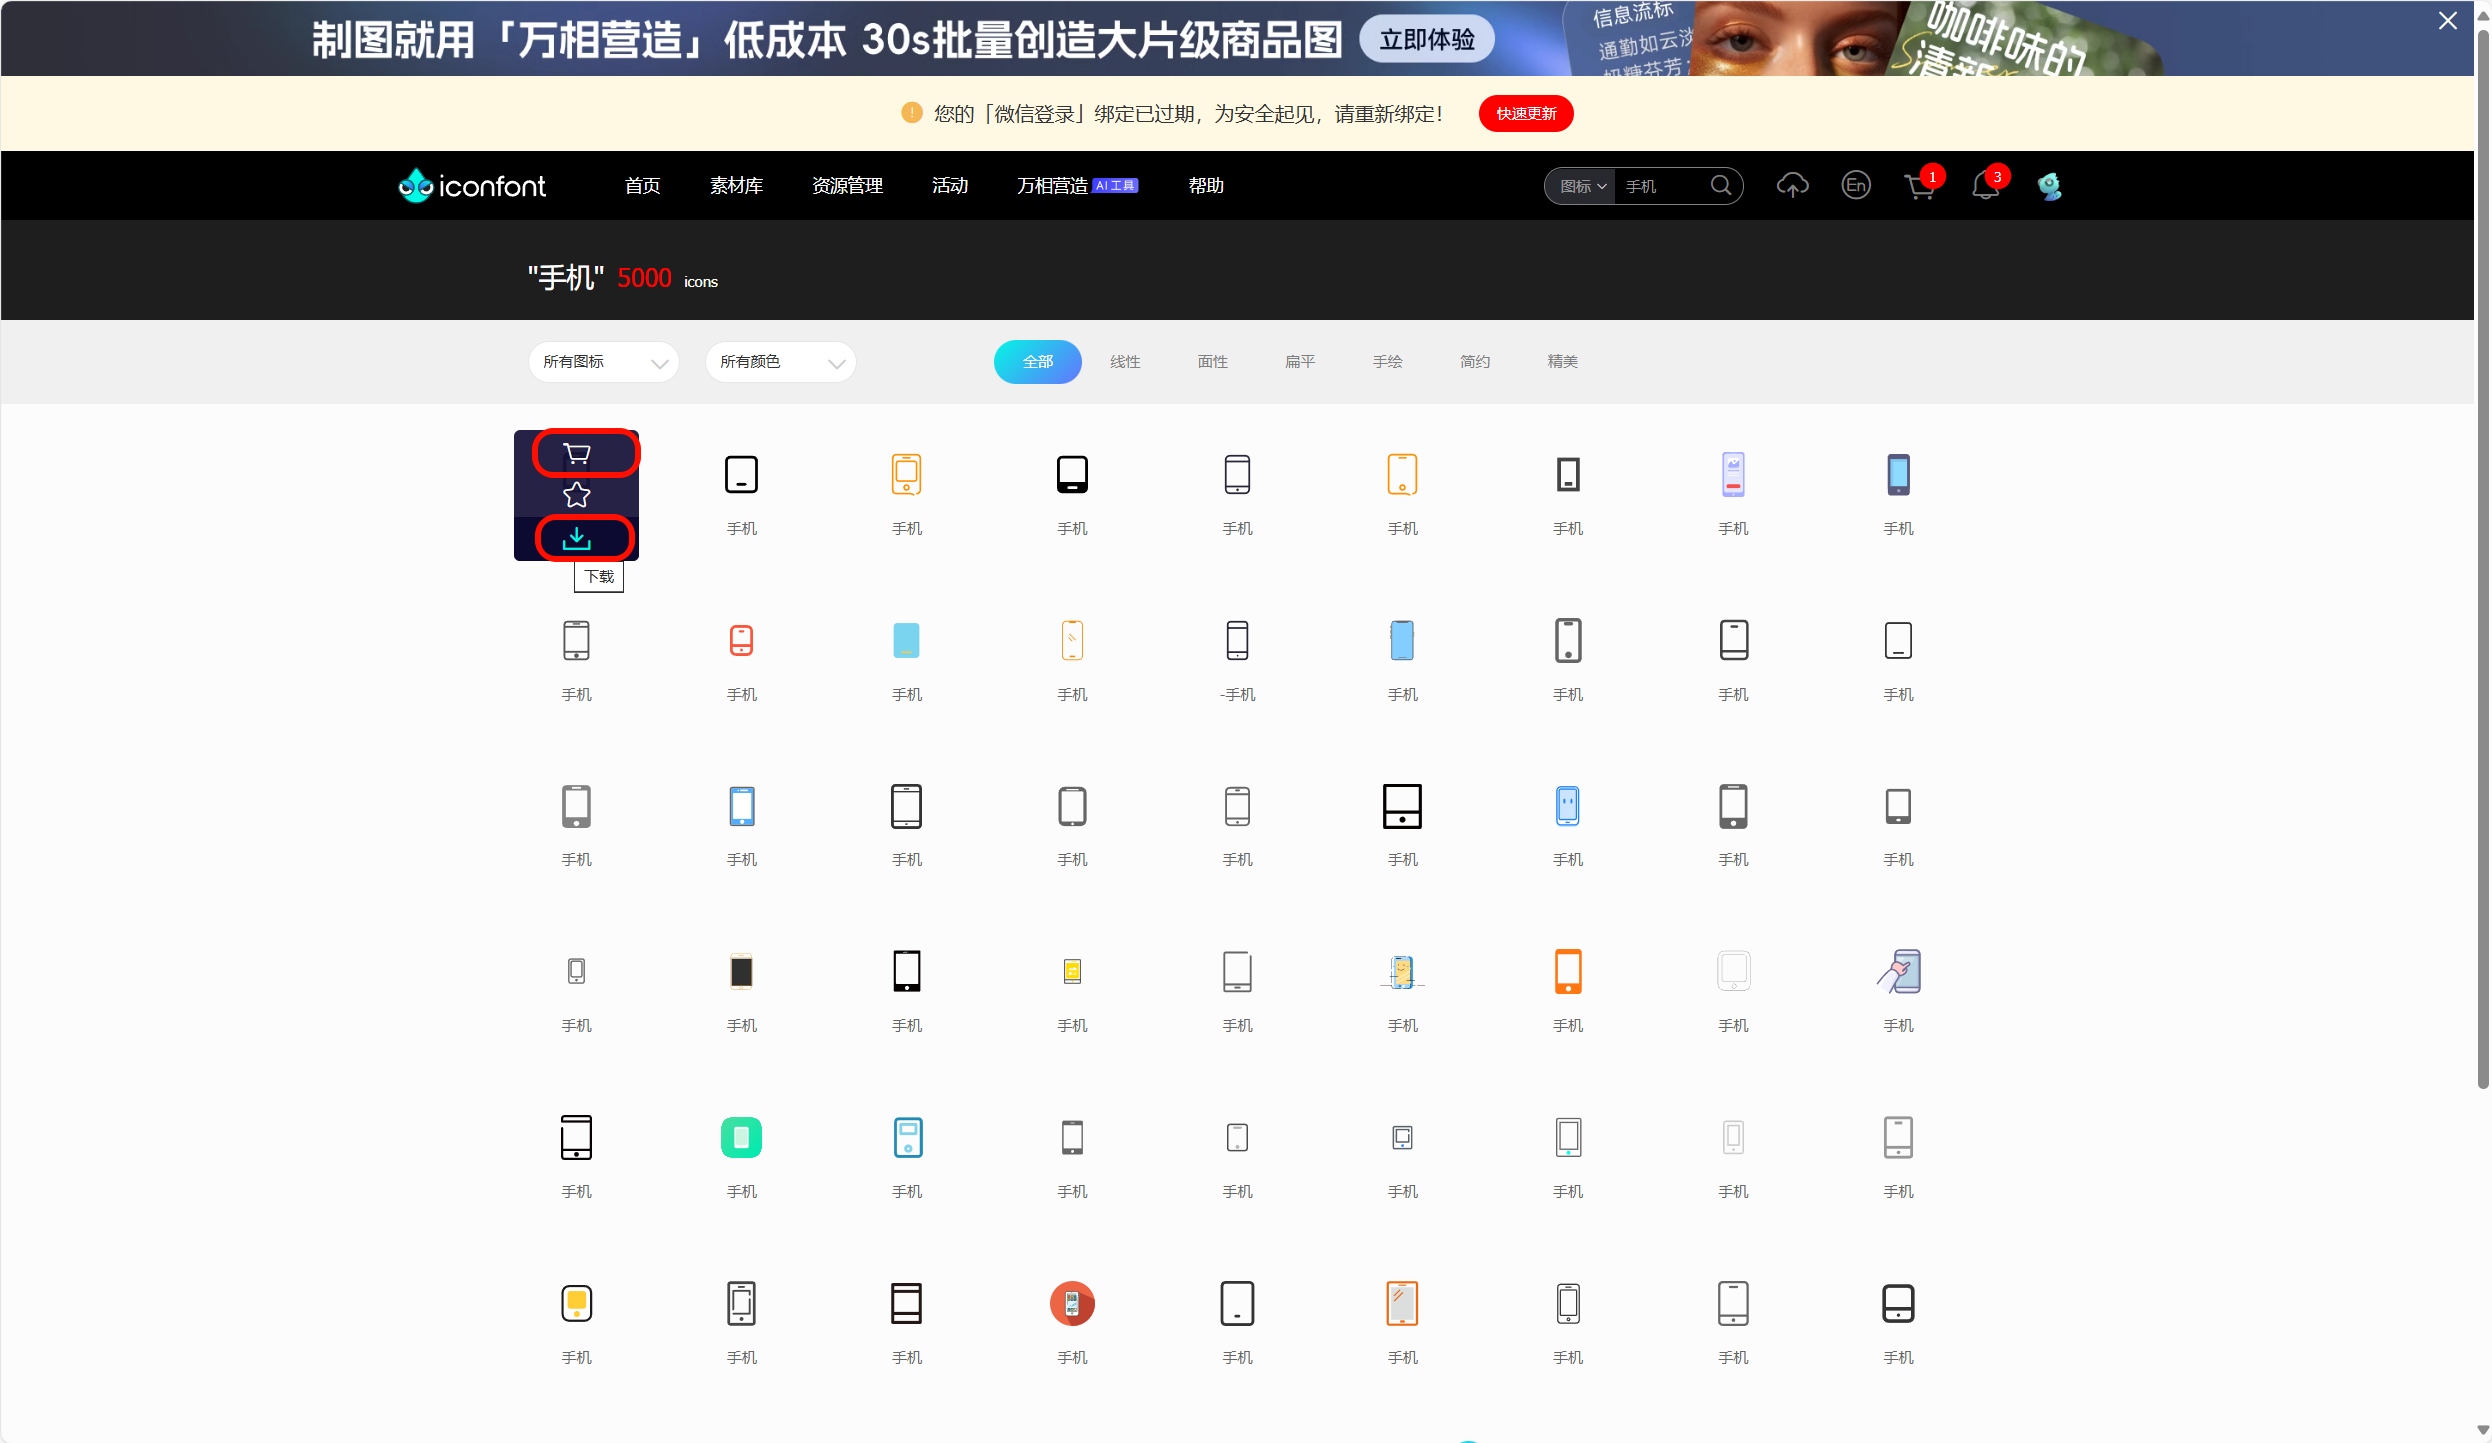Add the first 手机 icon to cart

pos(577,453)
